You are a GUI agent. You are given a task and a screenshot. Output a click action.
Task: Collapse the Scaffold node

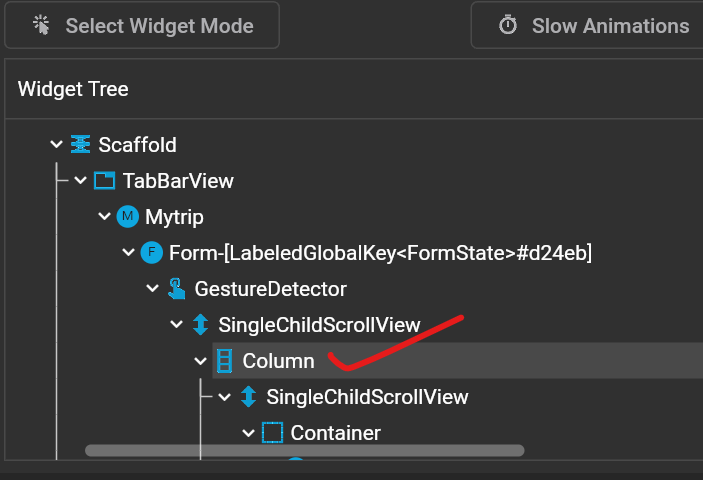coord(56,145)
